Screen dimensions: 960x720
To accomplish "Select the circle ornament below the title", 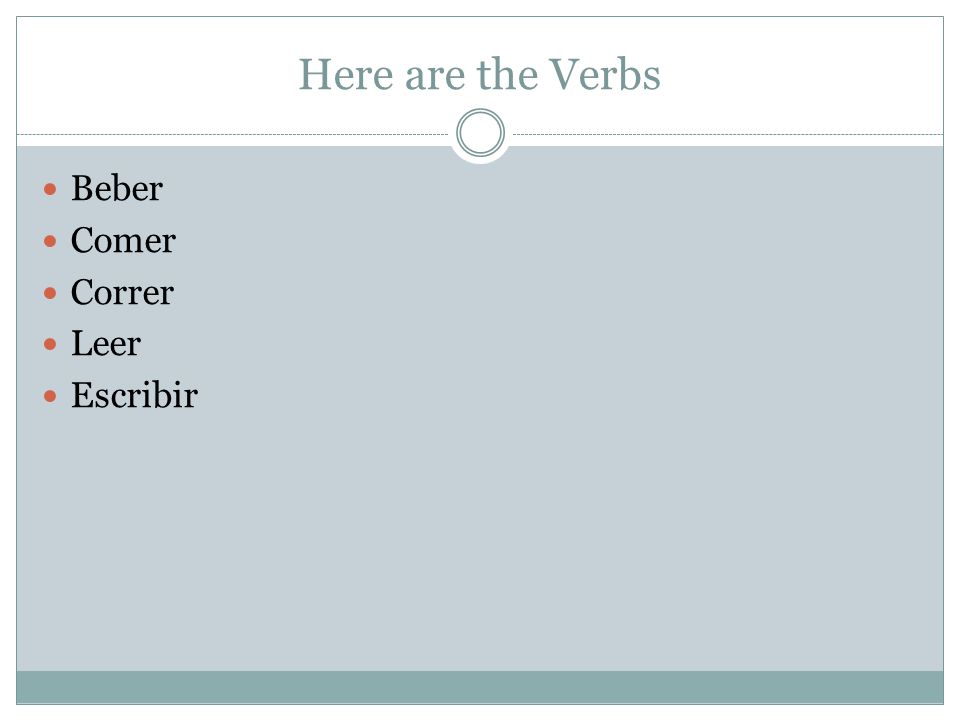I will tap(481, 133).
